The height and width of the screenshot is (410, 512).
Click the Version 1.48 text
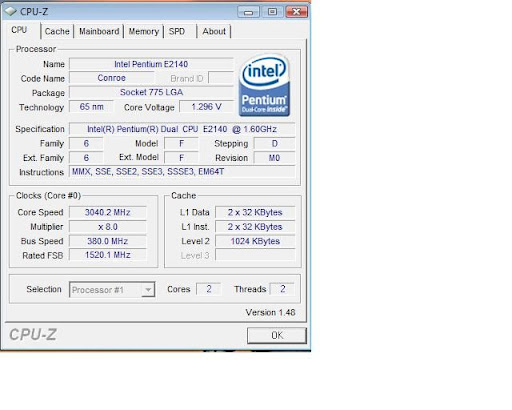click(x=270, y=312)
